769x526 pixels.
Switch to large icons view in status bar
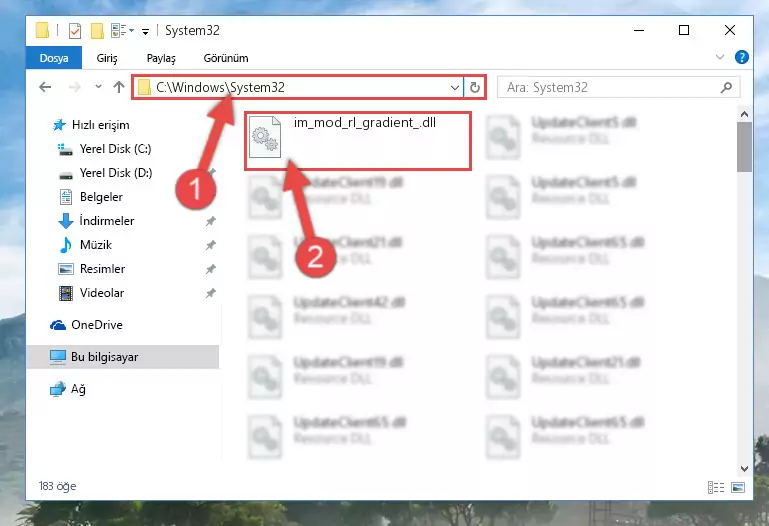click(x=738, y=487)
